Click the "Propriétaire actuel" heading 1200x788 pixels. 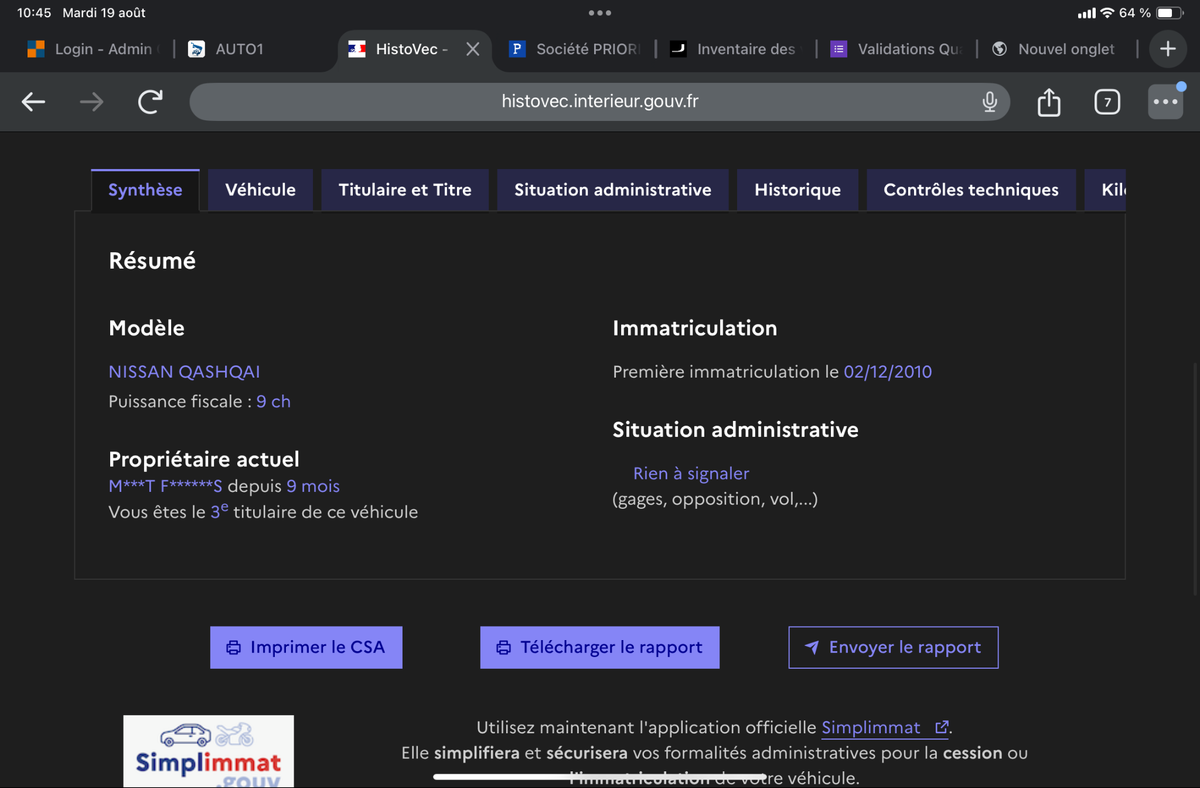(x=204, y=460)
